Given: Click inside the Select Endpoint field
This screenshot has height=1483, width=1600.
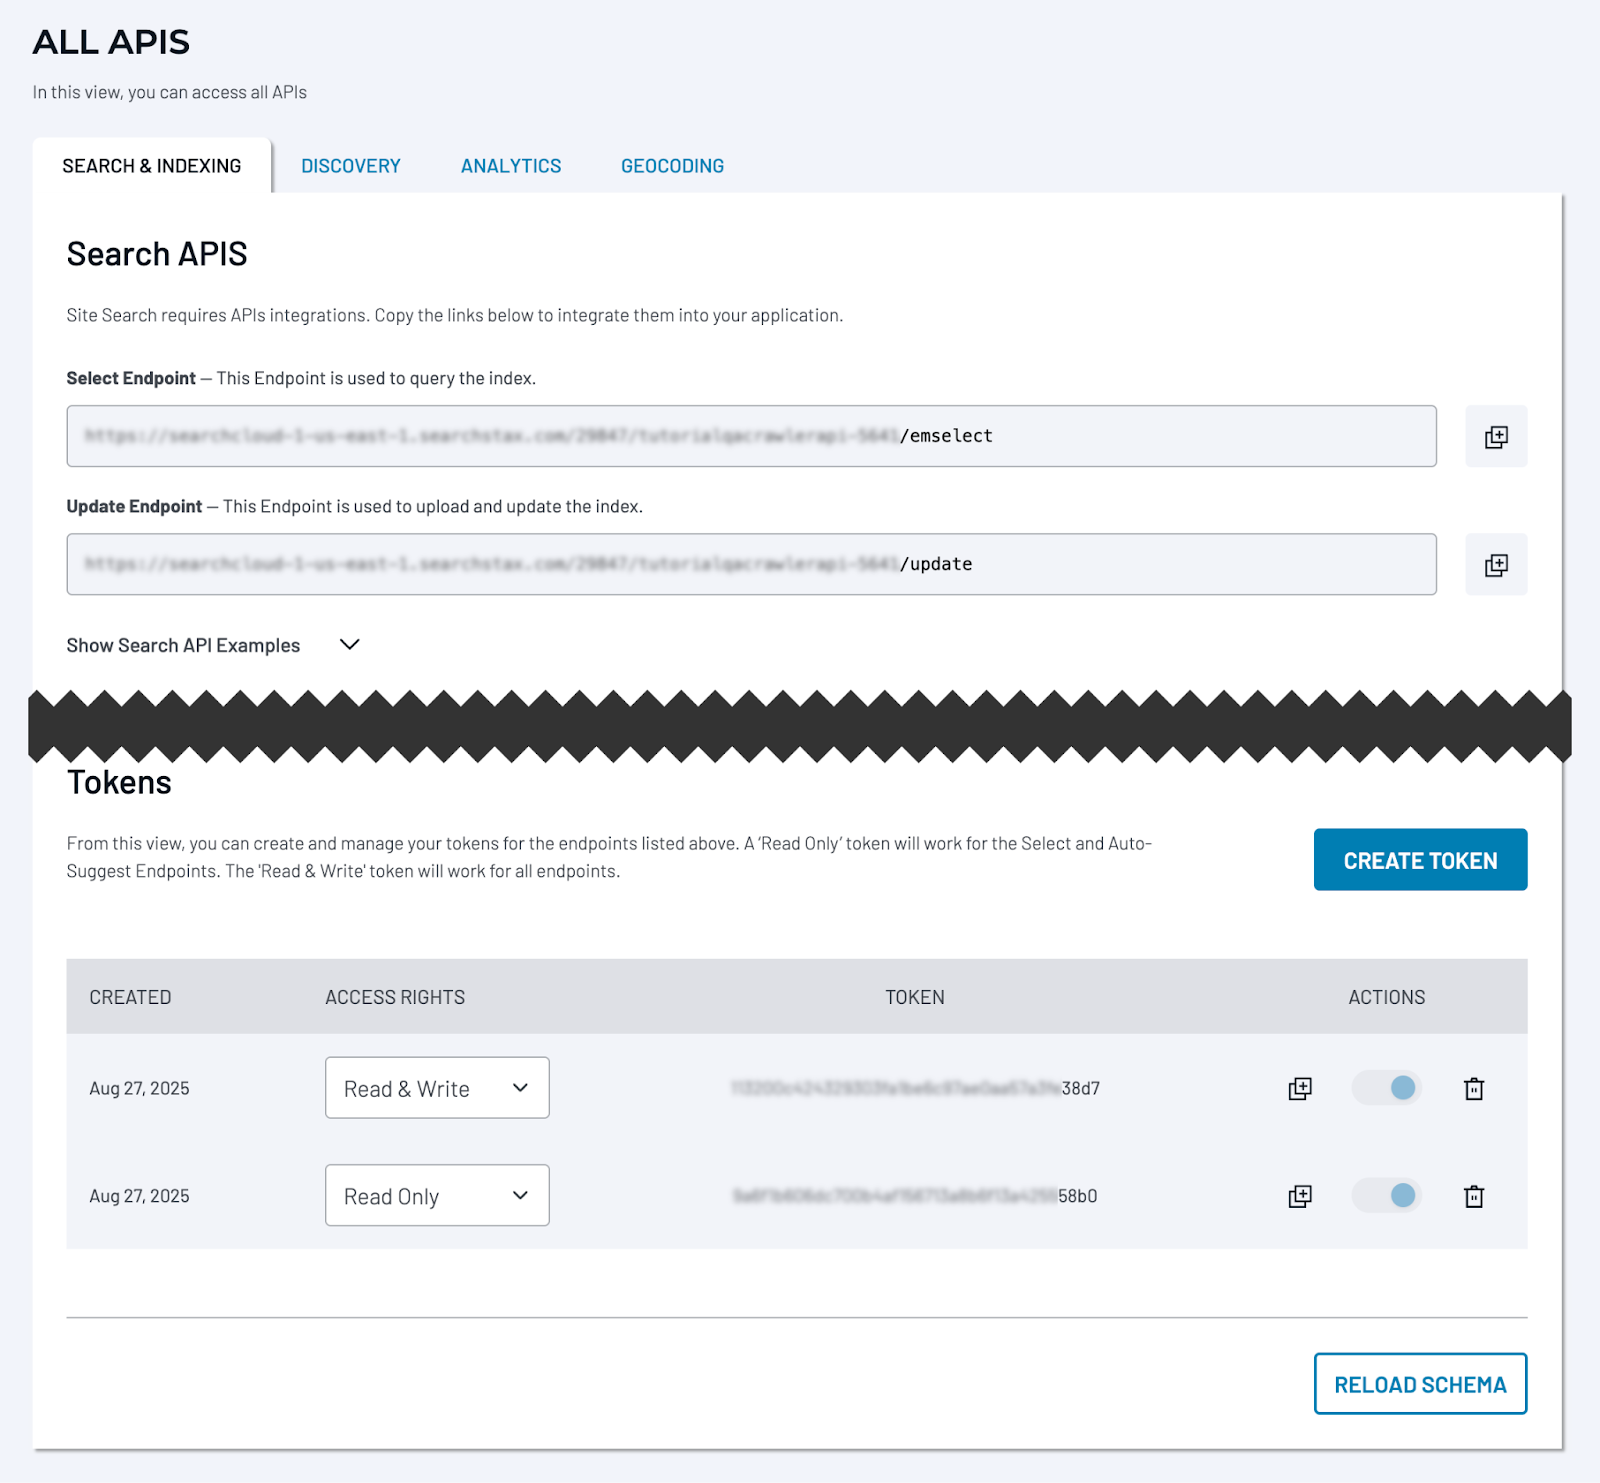Looking at the screenshot, I should [751, 436].
